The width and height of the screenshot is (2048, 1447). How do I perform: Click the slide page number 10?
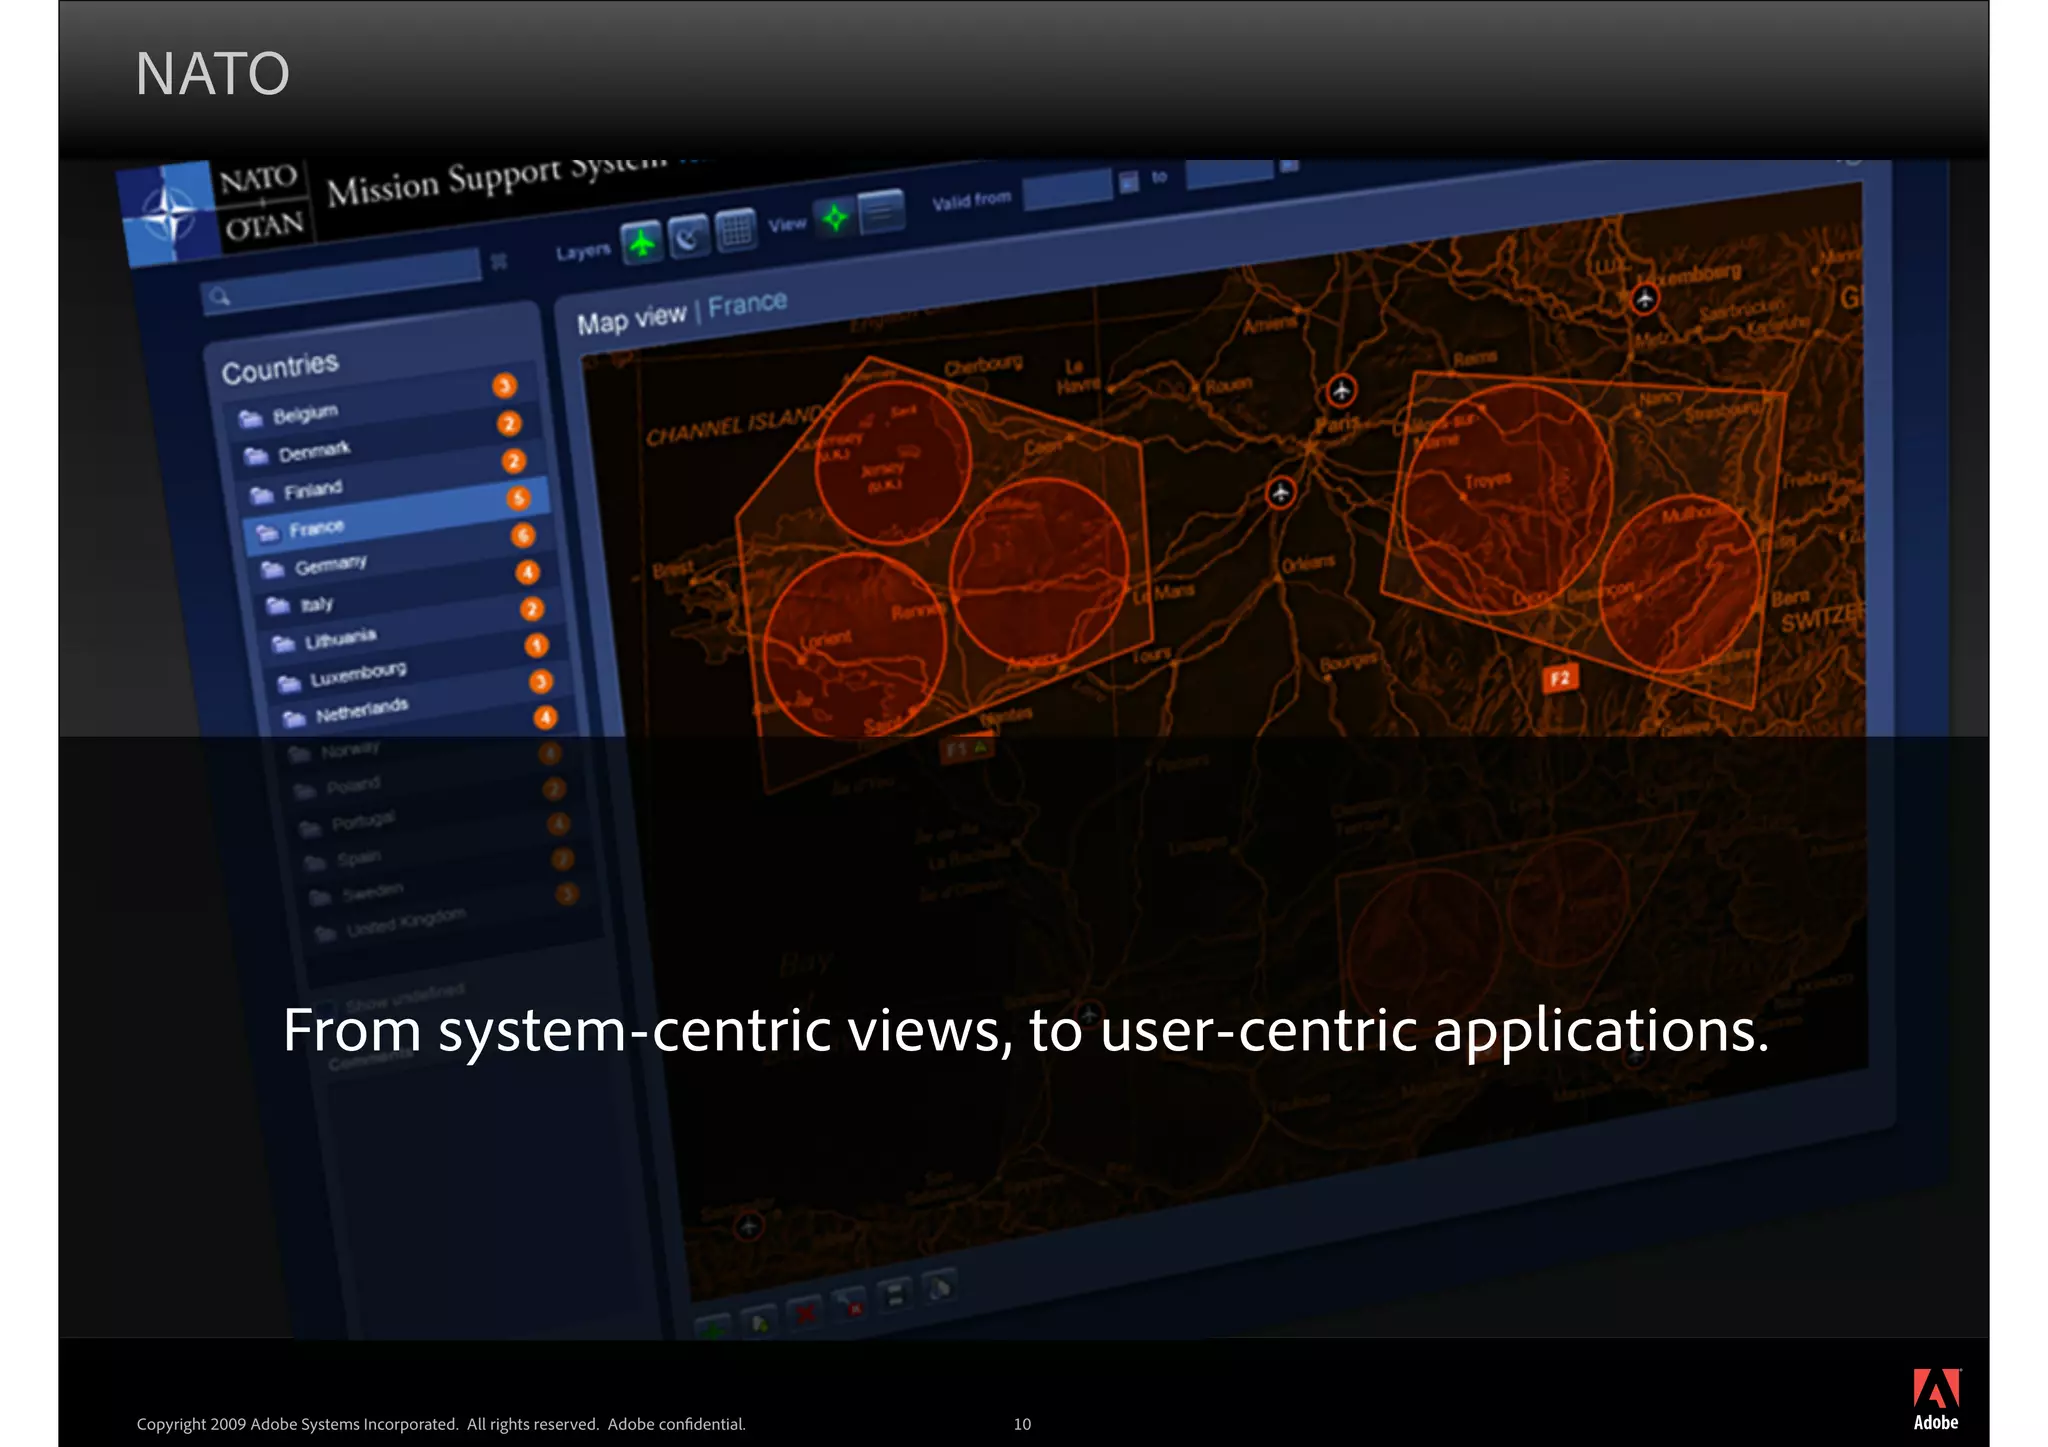pyautogui.click(x=1022, y=1424)
